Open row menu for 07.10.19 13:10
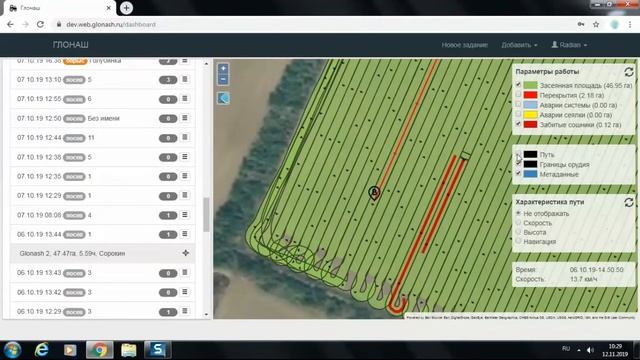Screen dimensions: 640x360 (x=185, y=79)
